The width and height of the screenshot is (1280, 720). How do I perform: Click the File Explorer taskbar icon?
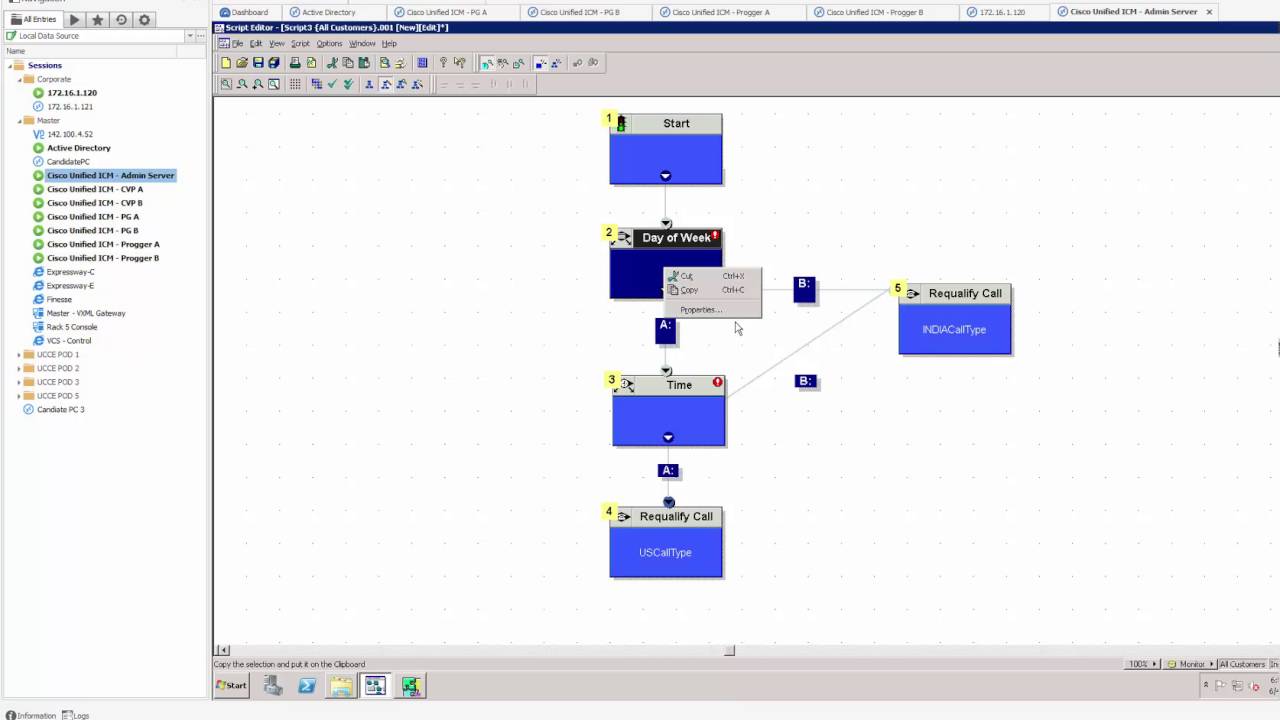(x=341, y=686)
